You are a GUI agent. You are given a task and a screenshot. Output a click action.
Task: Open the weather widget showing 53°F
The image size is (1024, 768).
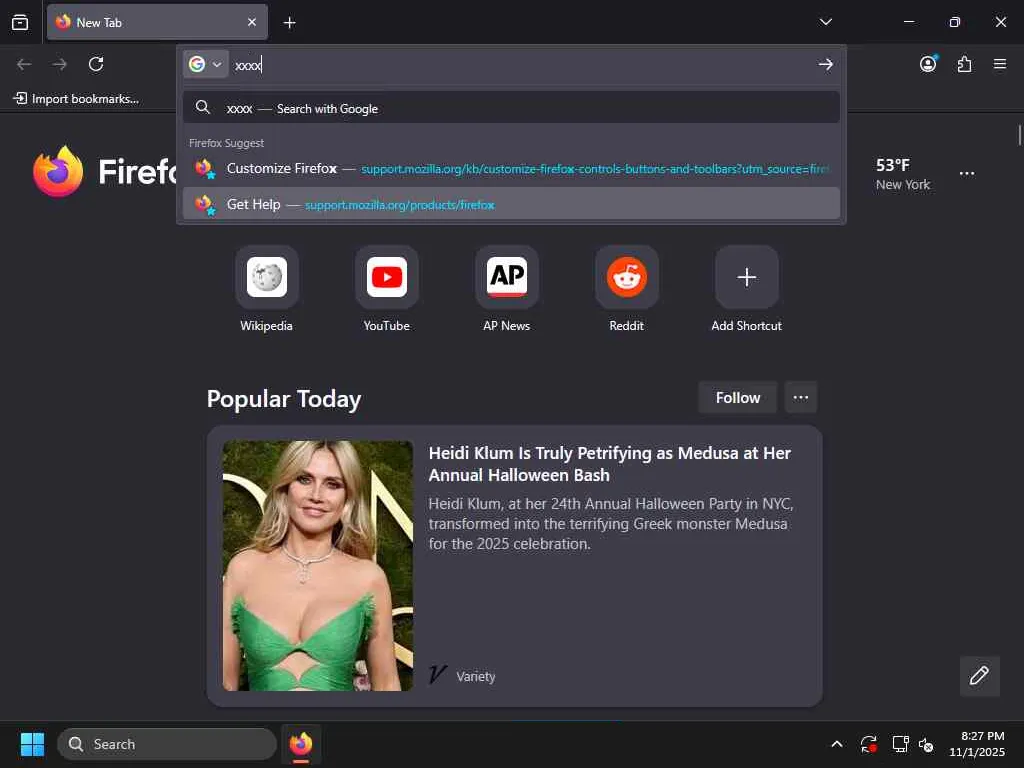point(903,174)
